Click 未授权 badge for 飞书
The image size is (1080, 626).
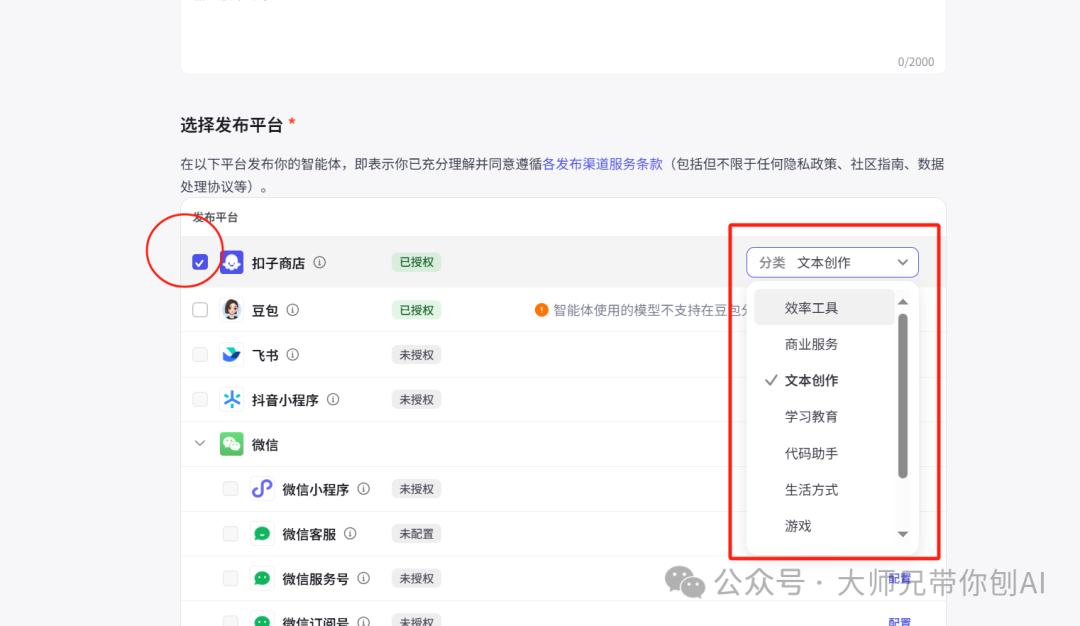(x=416, y=355)
